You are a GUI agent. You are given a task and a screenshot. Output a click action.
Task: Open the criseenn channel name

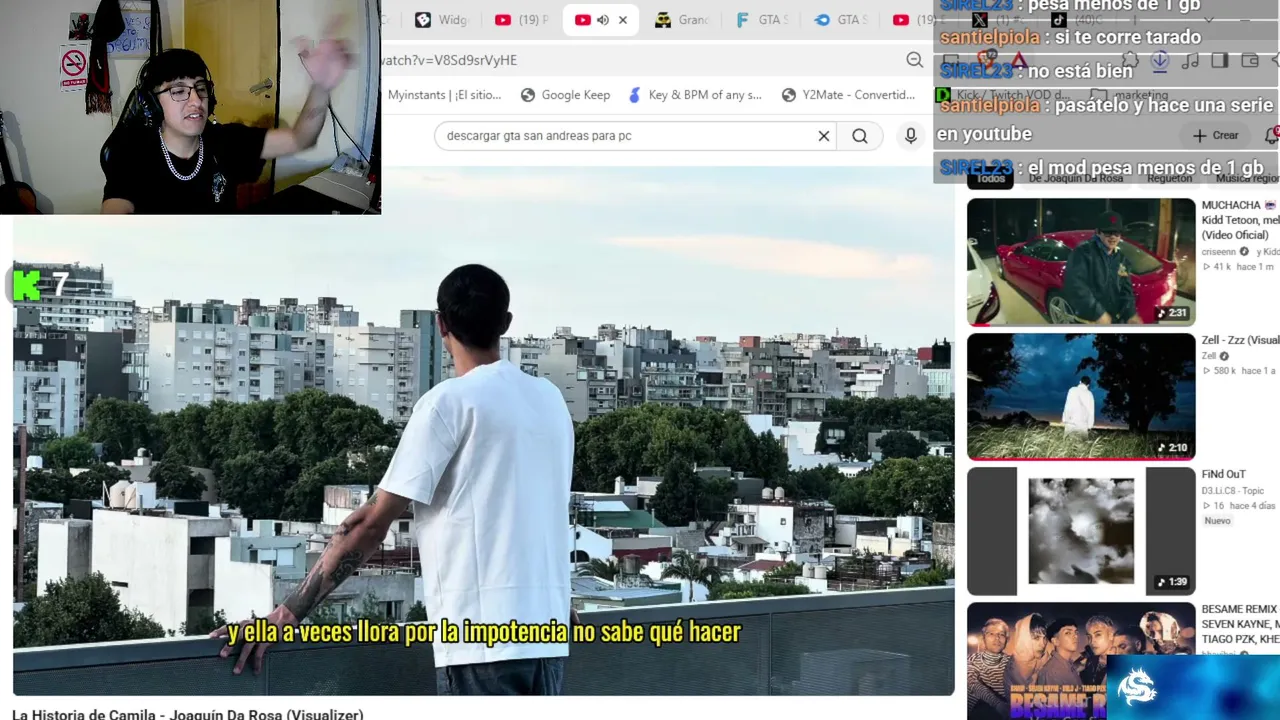[x=1218, y=252]
